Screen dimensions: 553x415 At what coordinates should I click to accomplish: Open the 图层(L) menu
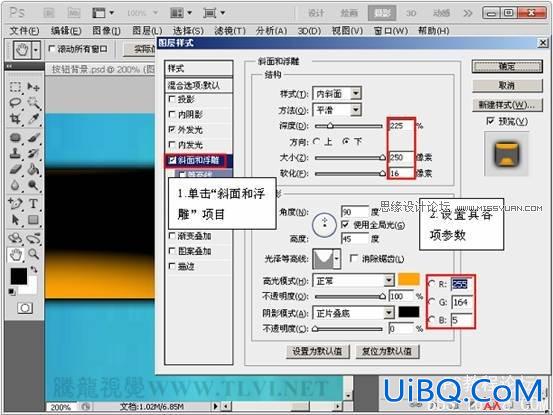click(147, 31)
